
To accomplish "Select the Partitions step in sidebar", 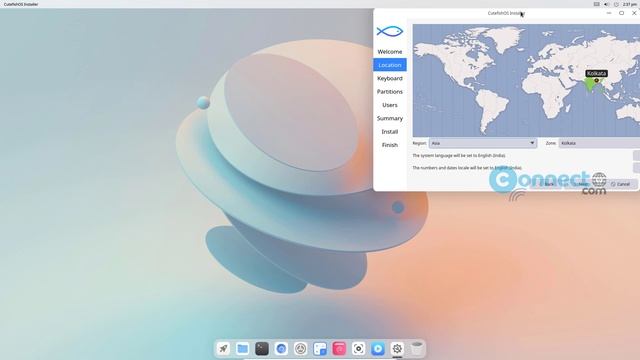I will click(x=390, y=92).
